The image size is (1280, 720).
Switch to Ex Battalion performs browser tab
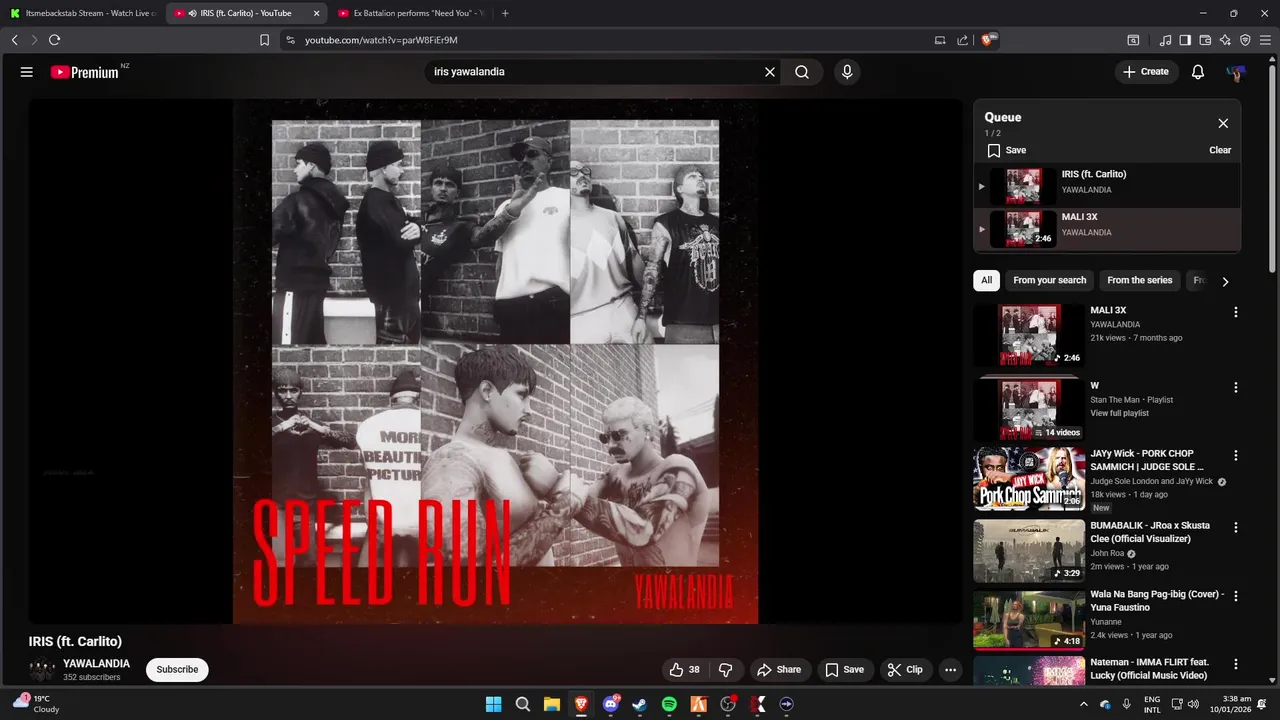point(410,13)
